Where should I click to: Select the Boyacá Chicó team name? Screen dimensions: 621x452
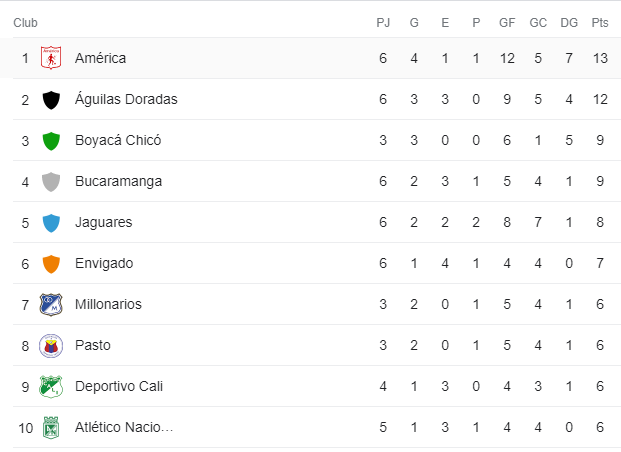coord(118,140)
